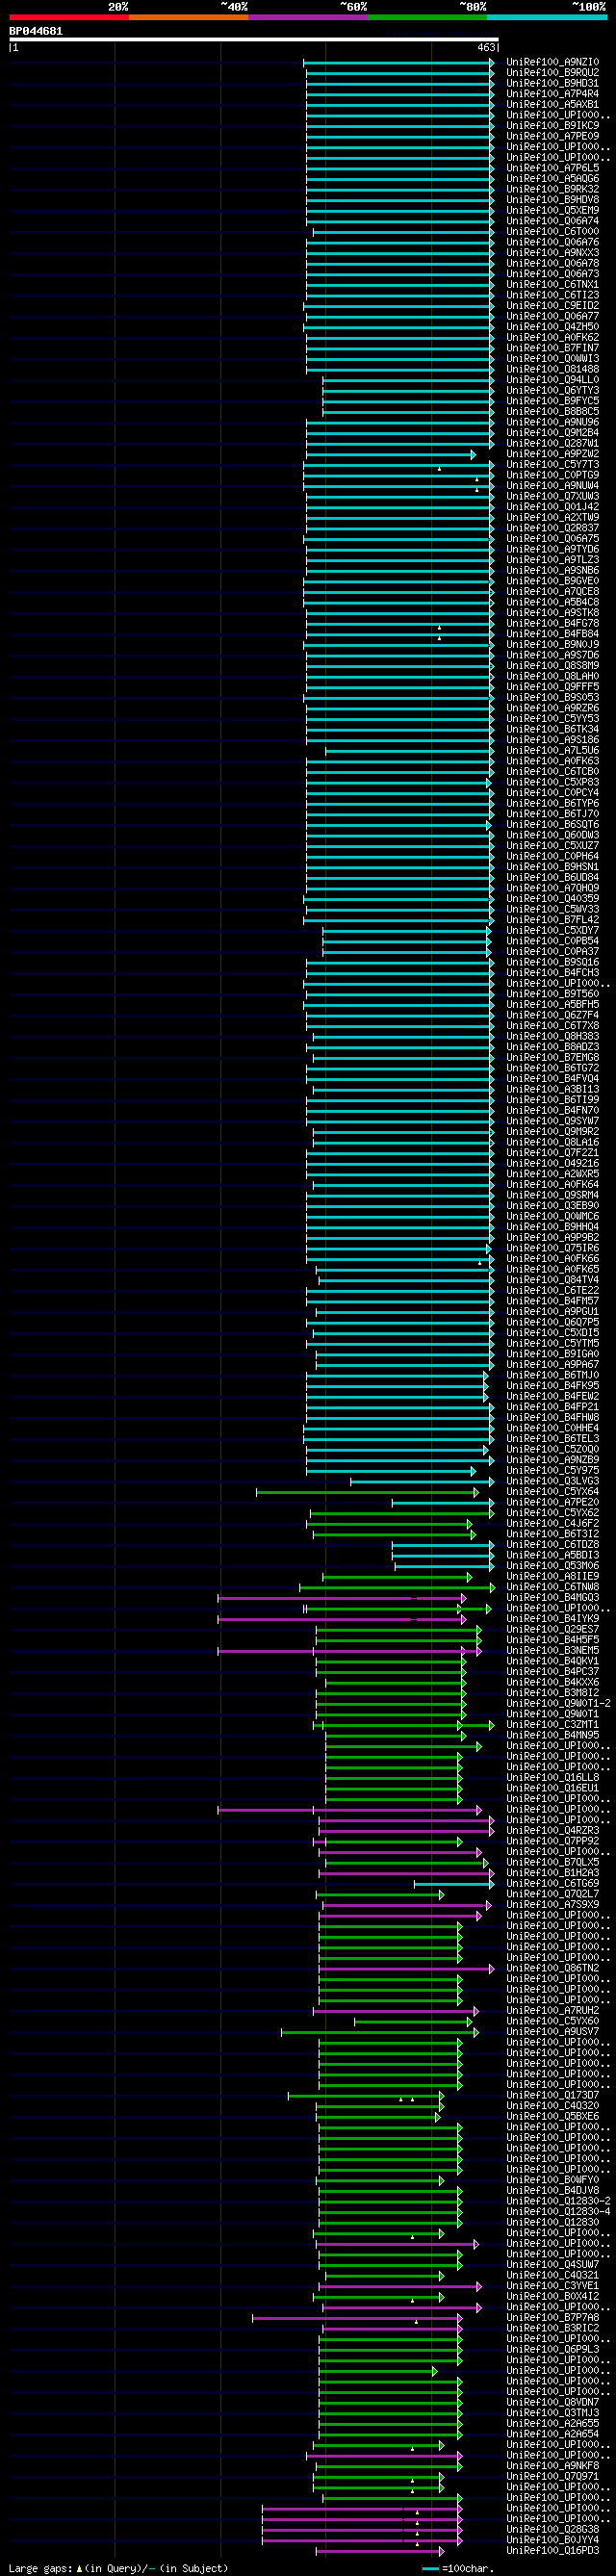Click the label UniRef100_A8IIE9
The image size is (616, 2576).
point(553,1577)
